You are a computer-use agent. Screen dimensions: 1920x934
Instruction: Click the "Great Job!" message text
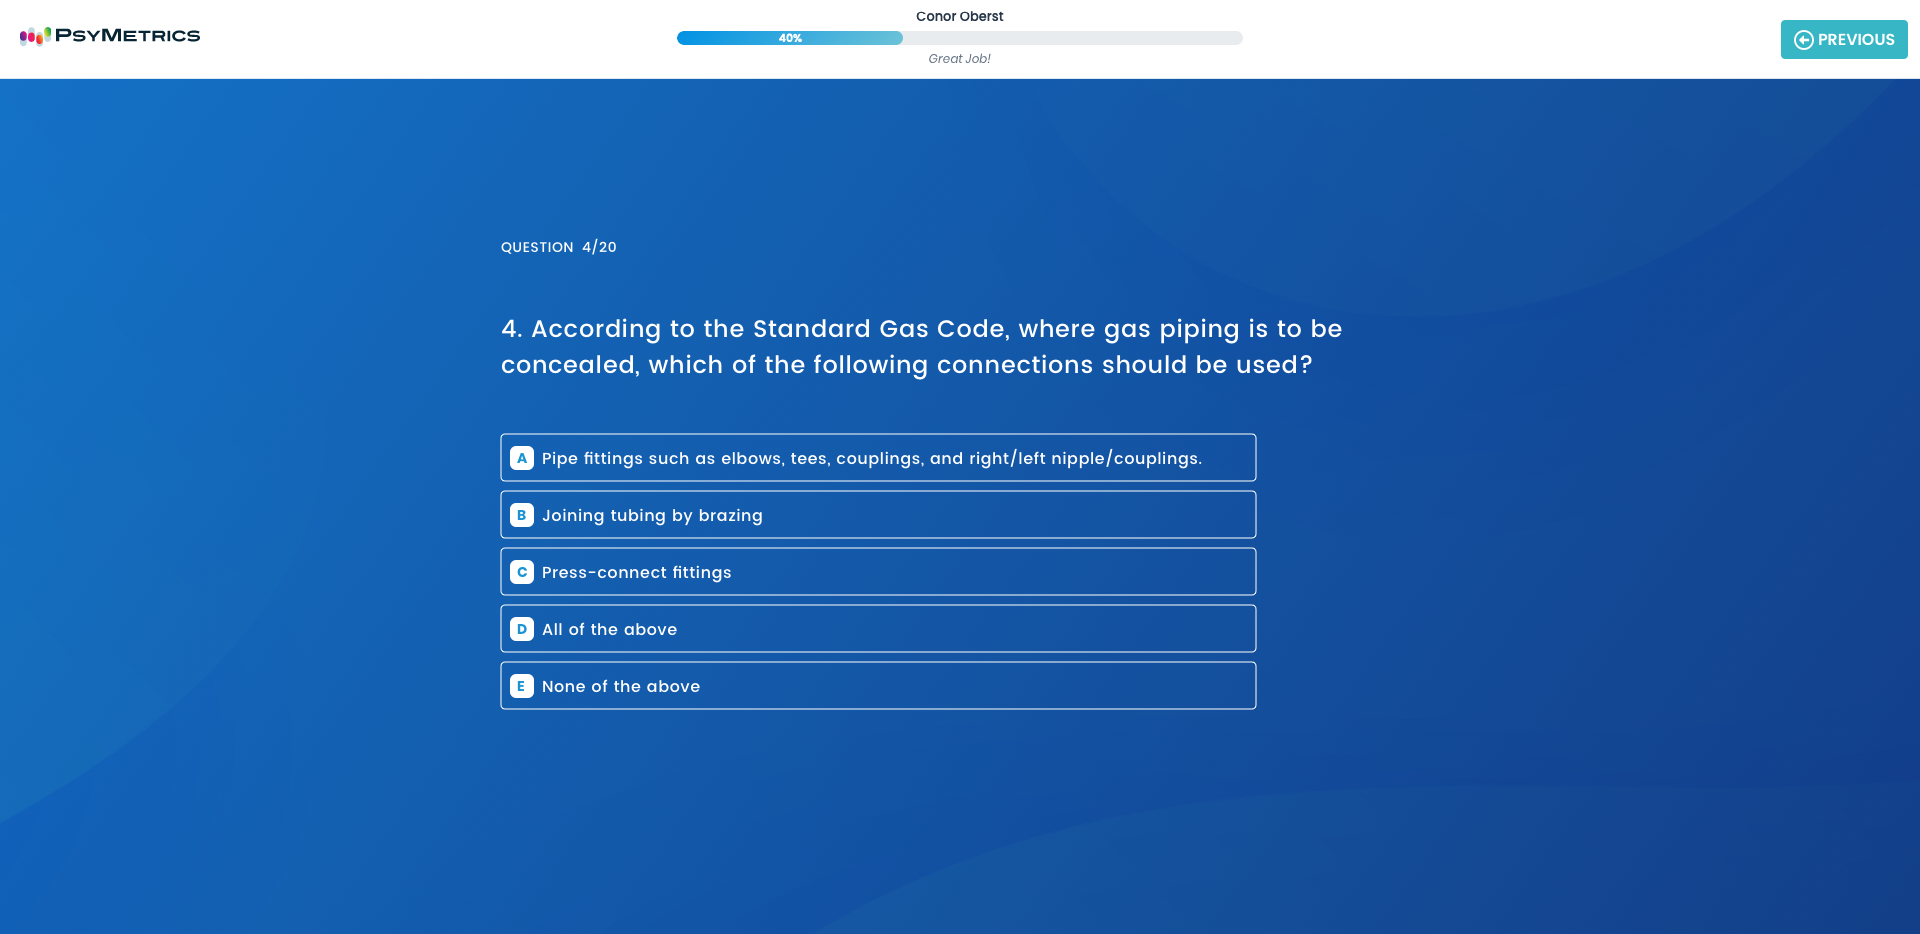959,59
